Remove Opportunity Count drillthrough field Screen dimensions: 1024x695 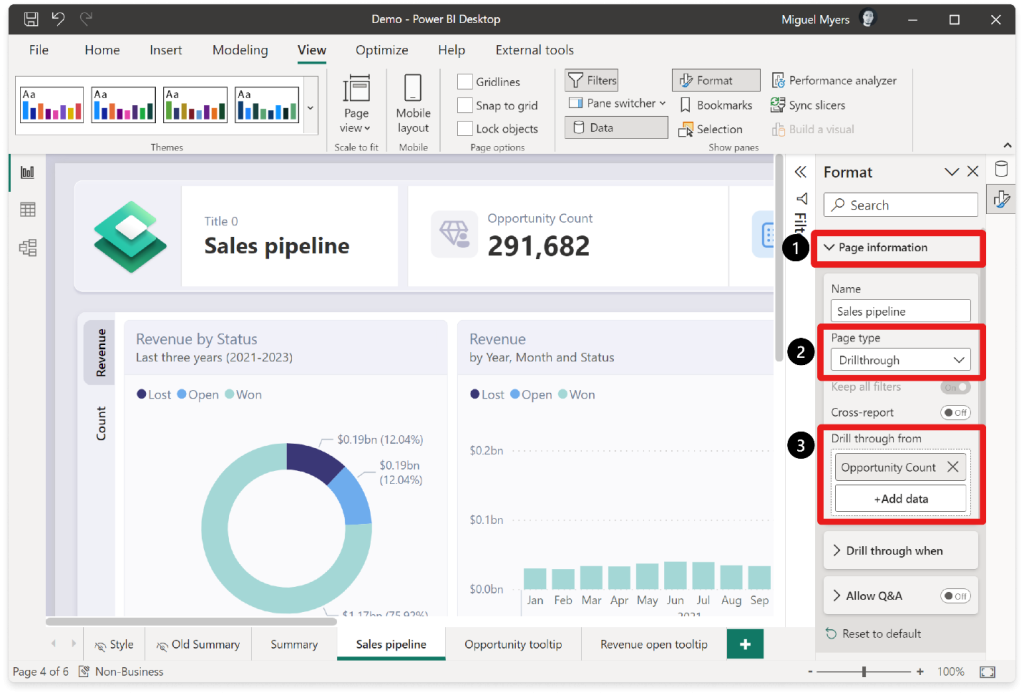click(953, 467)
